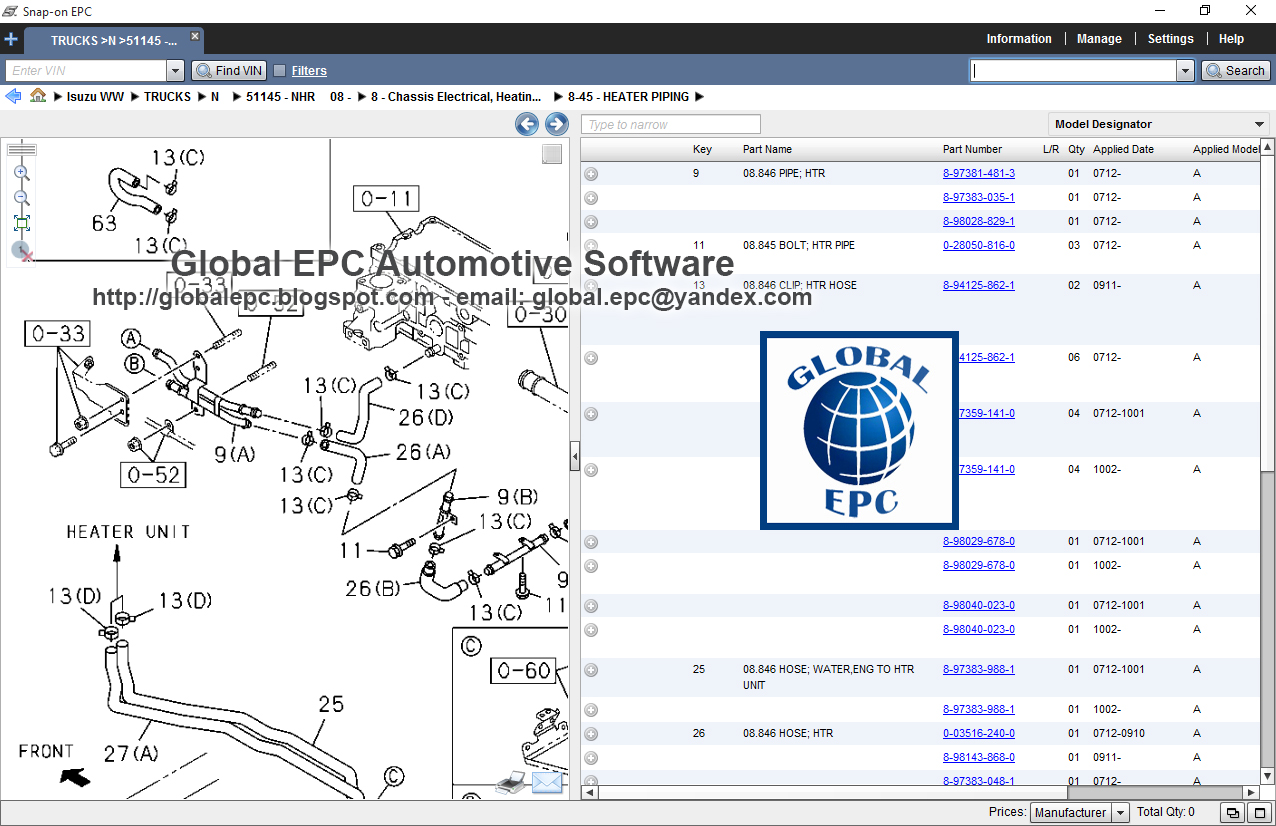Select the 51145 - NHR breadcrumb
Viewport: 1276px width, 826px height.
(281, 97)
